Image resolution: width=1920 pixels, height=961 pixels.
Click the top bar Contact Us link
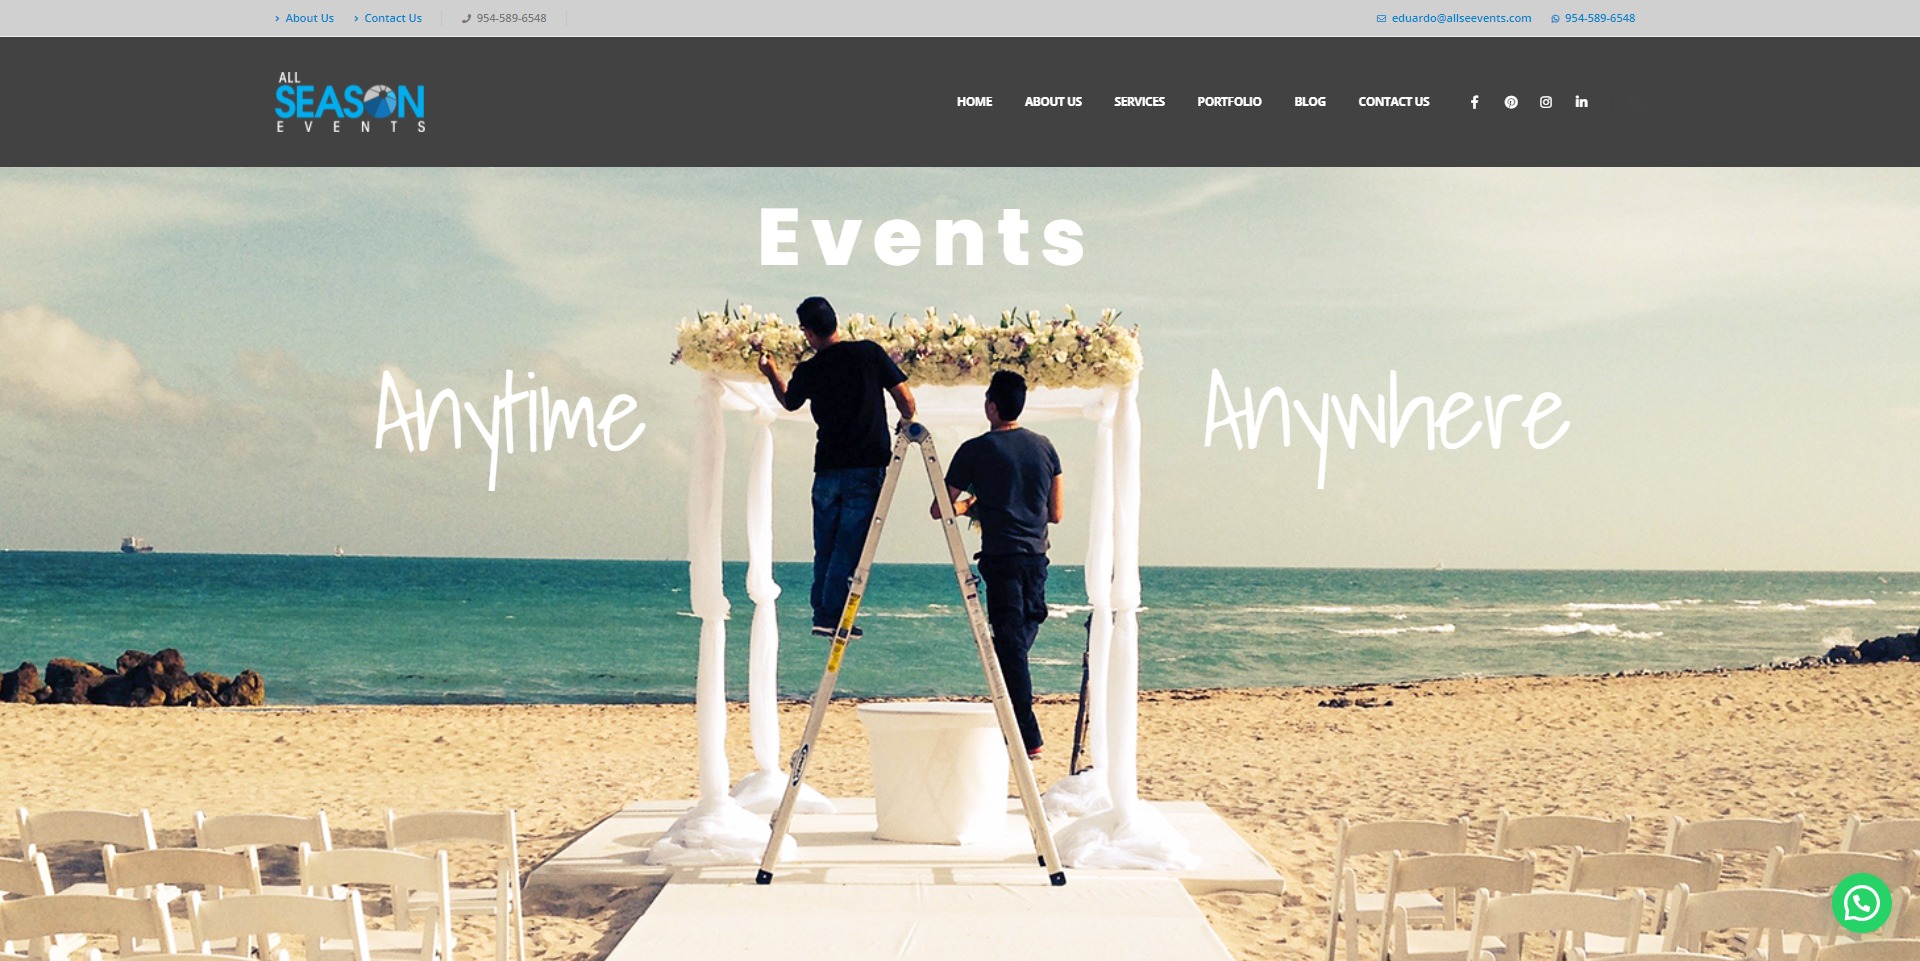click(388, 18)
